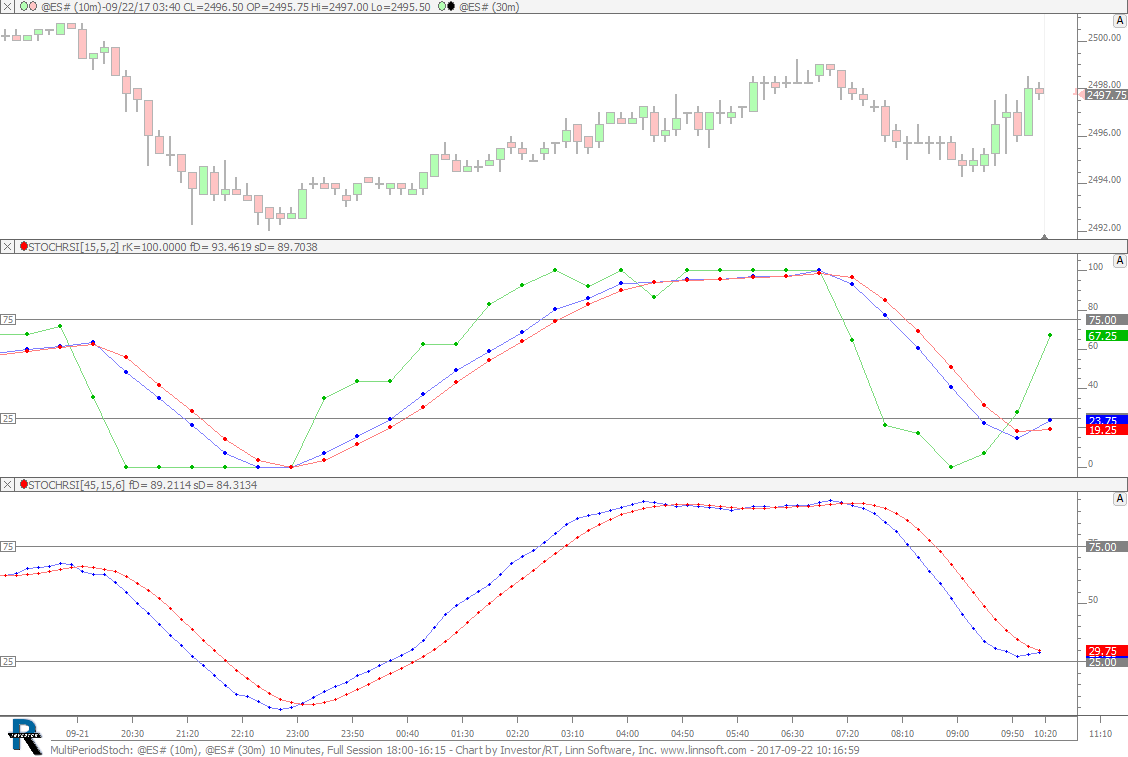Click the 2492.00 price scale label

[1104, 227]
